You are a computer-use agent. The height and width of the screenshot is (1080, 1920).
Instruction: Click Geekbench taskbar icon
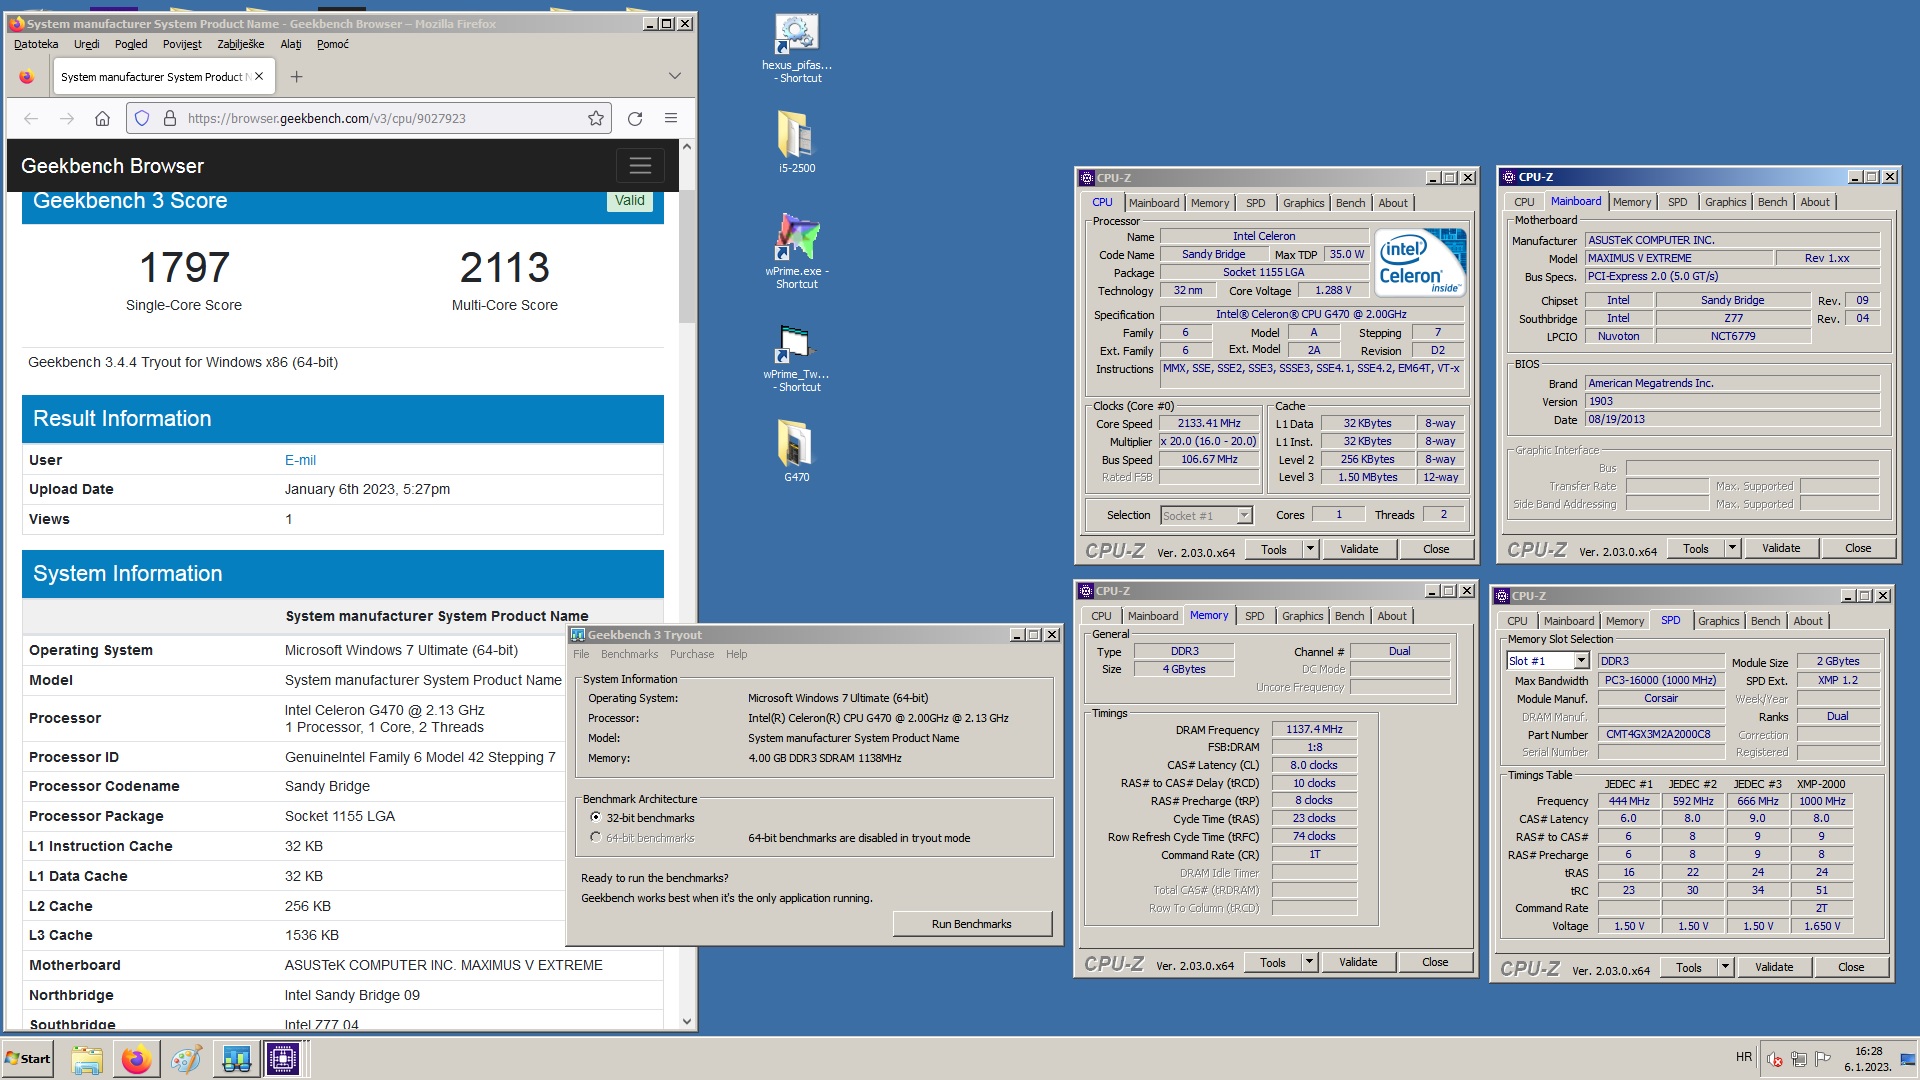(x=236, y=1059)
